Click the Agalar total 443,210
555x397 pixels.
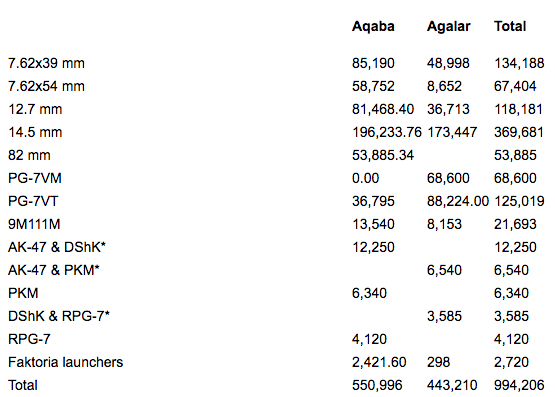[x=452, y=385]
